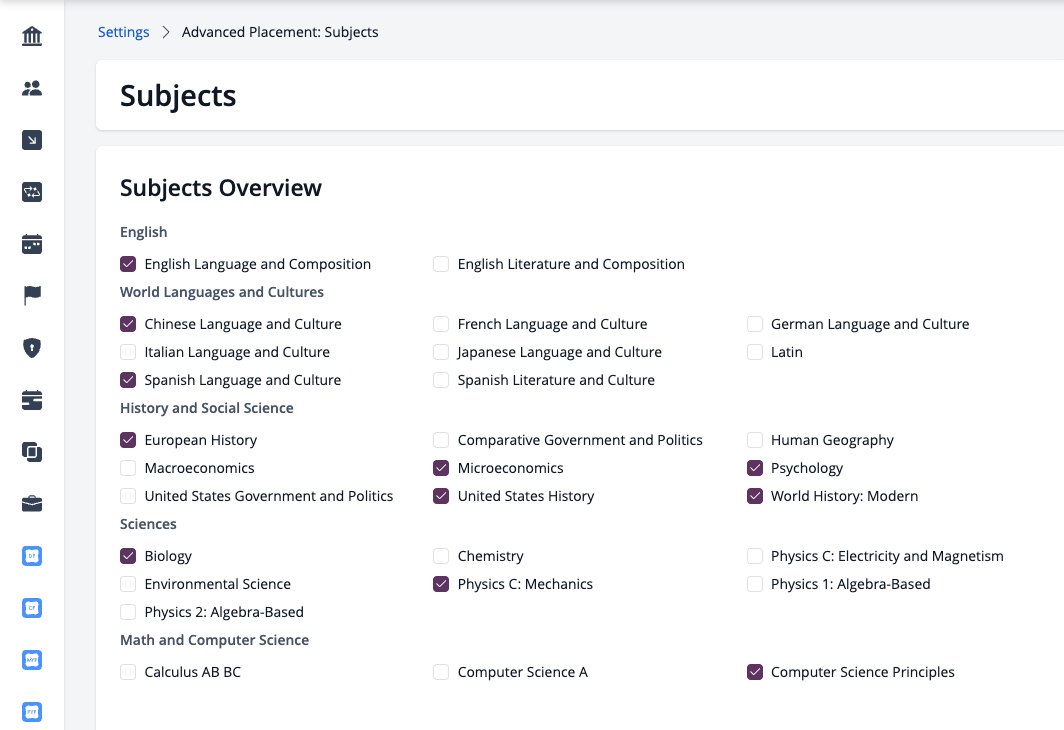Go back to Settings breadcrumb link

(124, 32)
